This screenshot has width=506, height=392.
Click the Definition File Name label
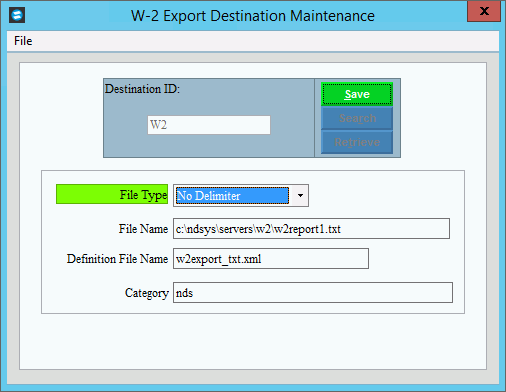(117, 259)
